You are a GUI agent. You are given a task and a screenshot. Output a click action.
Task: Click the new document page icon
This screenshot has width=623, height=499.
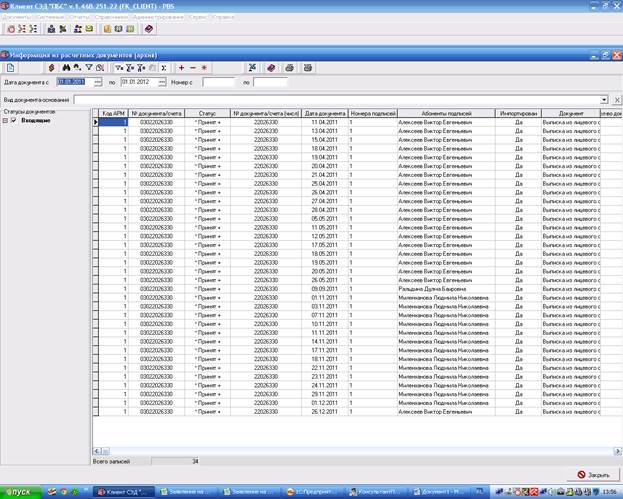10,68
